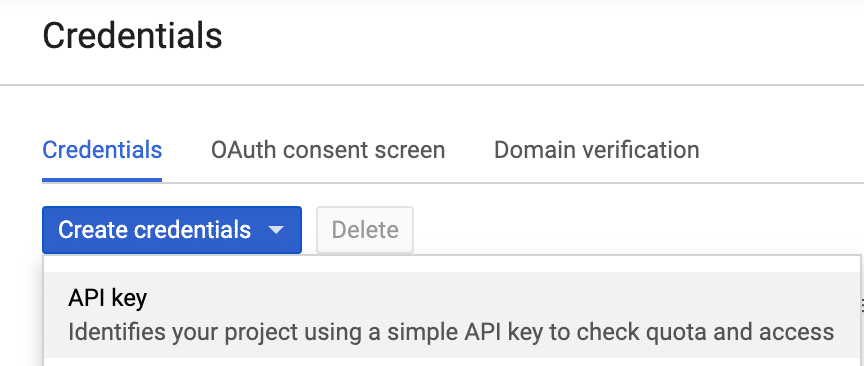Viewport: 864px width, 366px height.
Task: Click the bold 'API key' option title
Action: 107,299
